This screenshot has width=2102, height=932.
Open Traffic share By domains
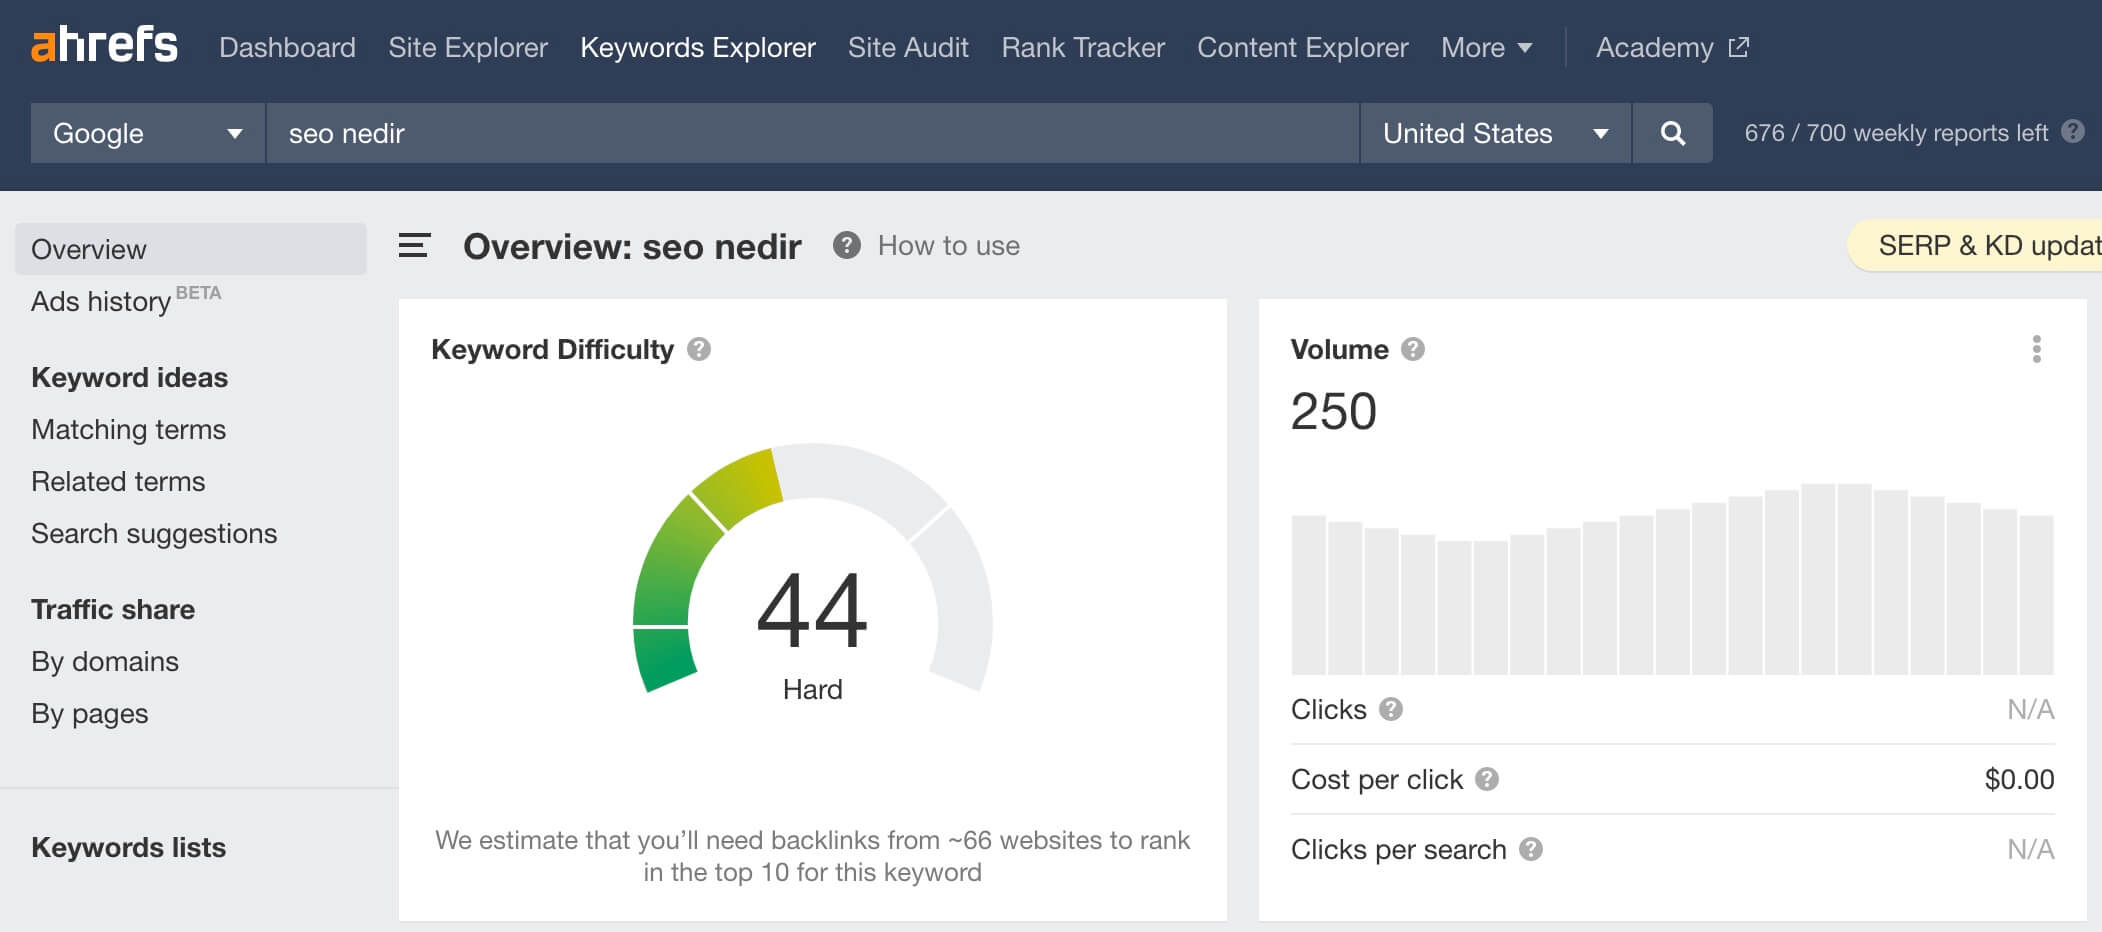[105, 661]
